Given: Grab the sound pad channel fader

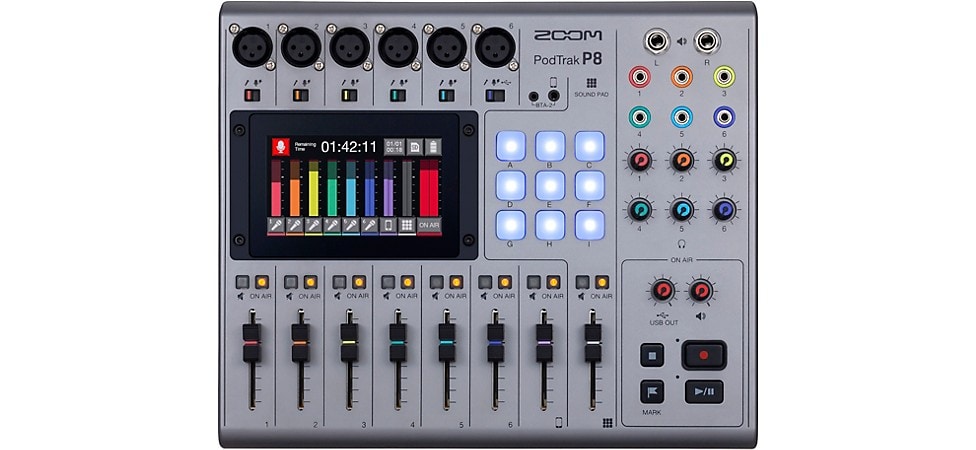Looking at the screenshot, I should pos(593,343).
